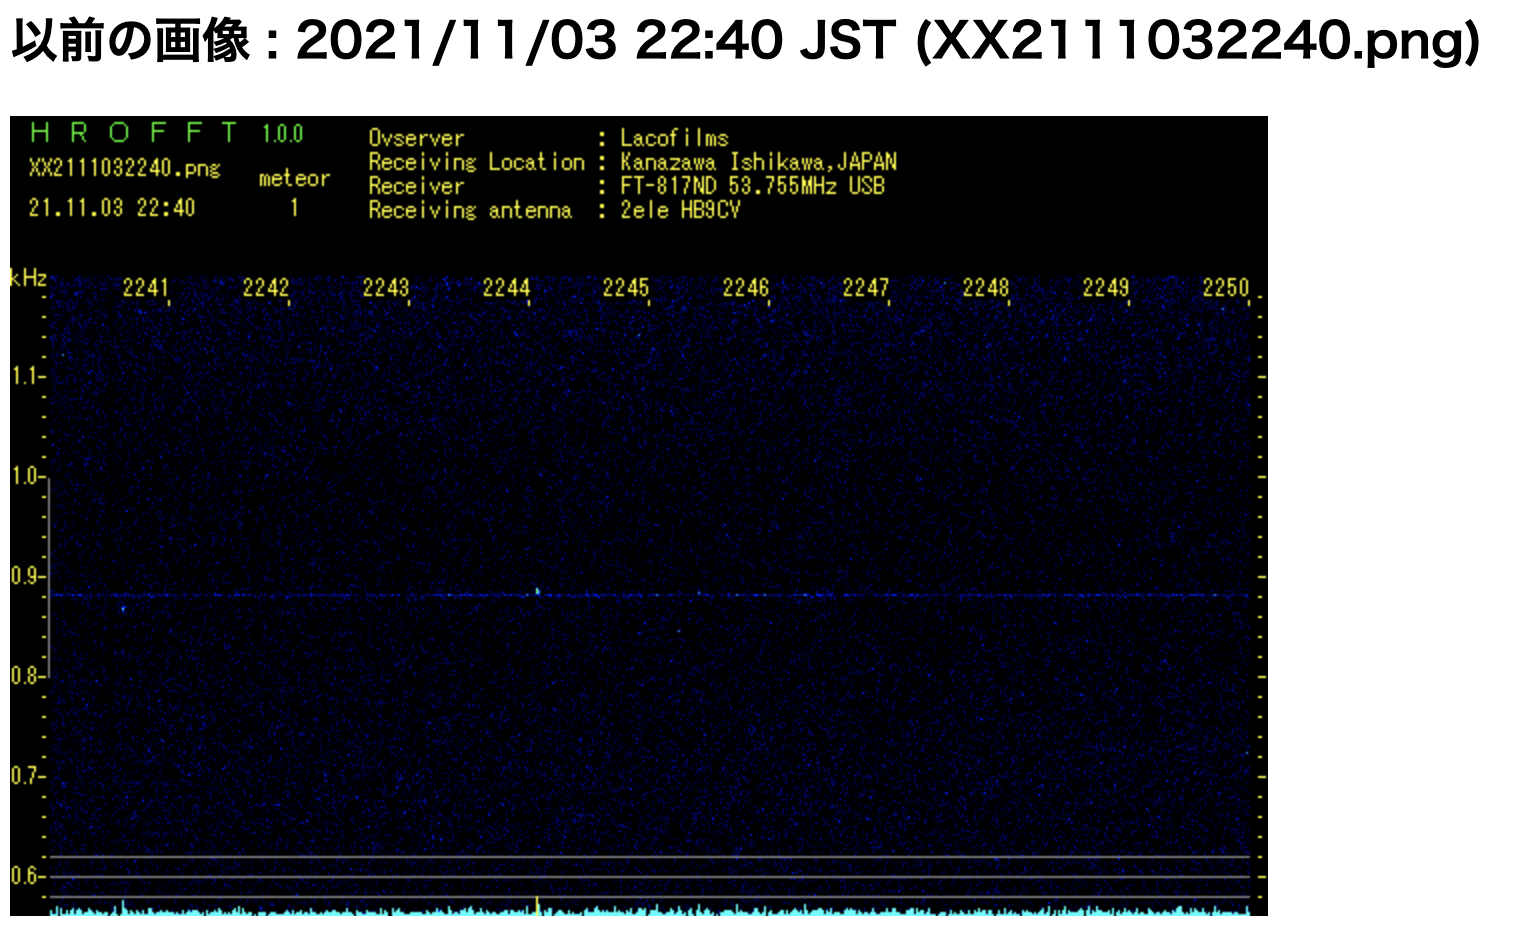Click the '0.6' frequency axis label

25,876
